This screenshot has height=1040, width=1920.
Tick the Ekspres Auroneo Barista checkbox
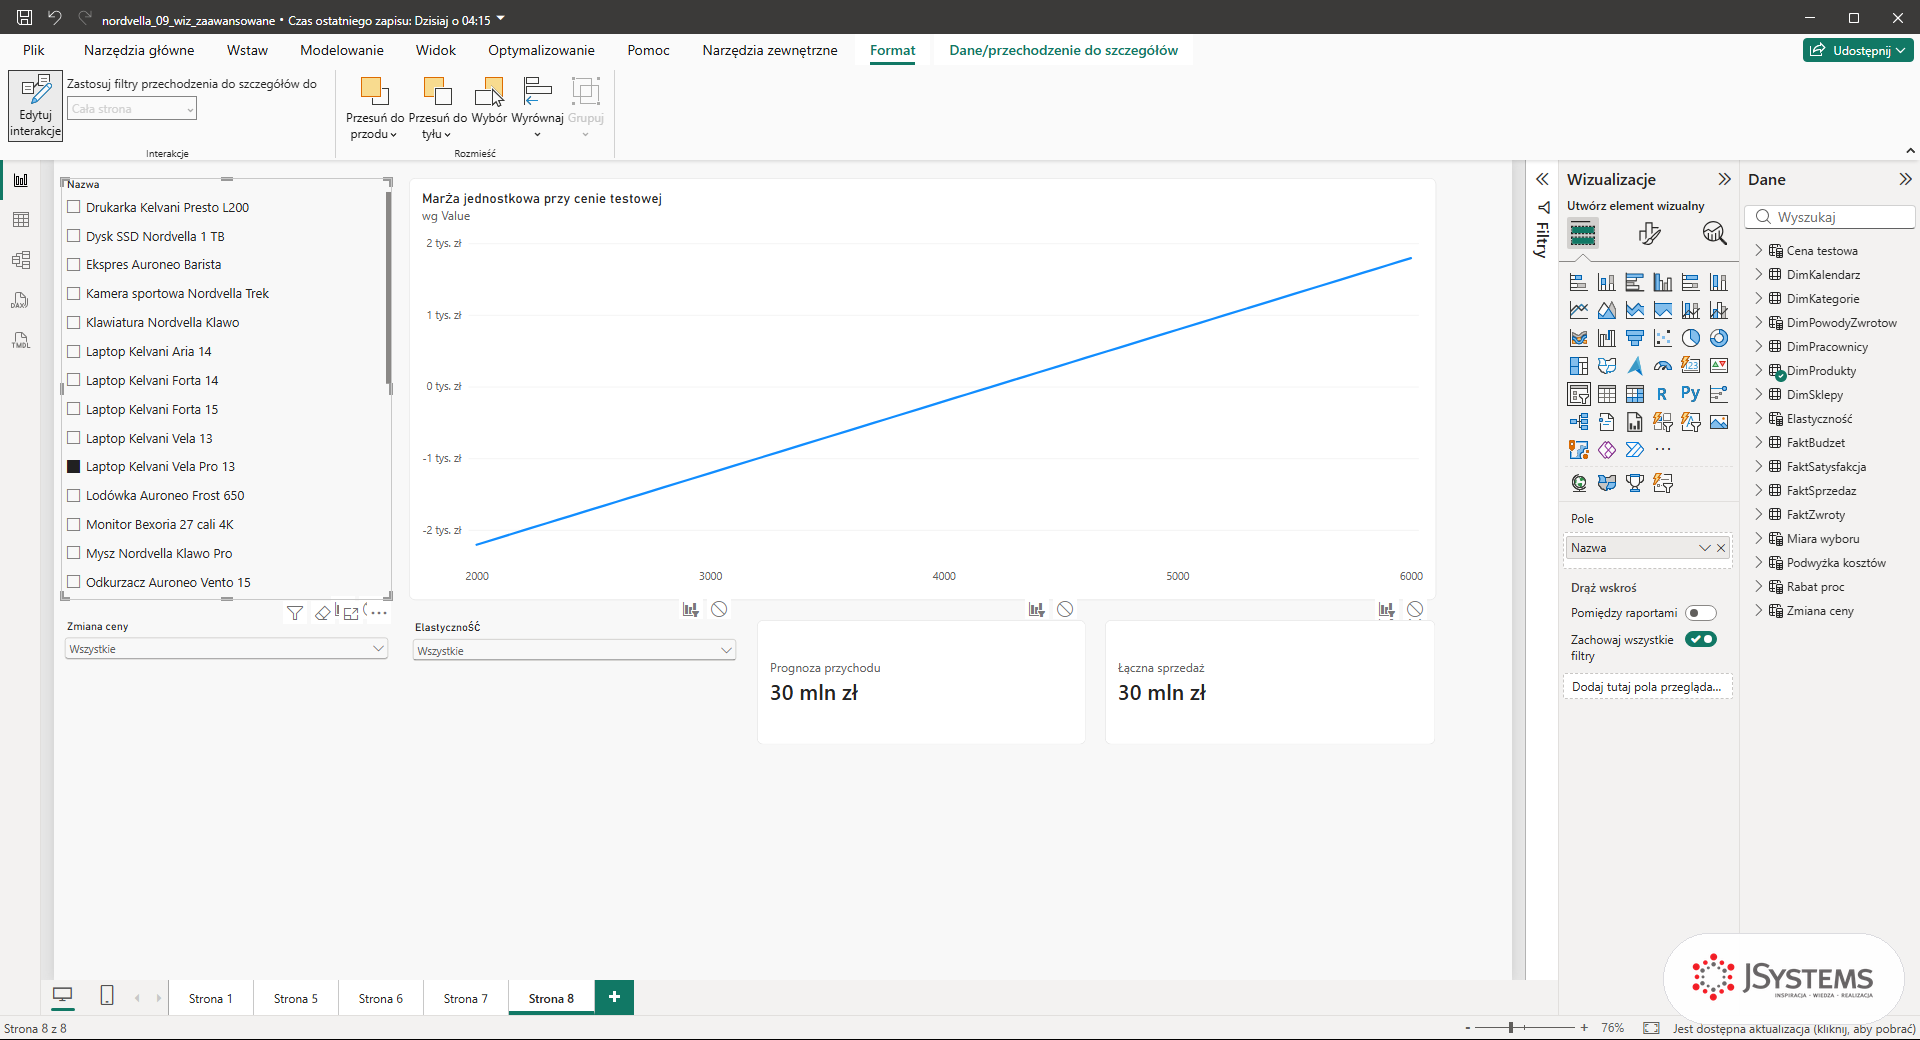coord(73,264)
